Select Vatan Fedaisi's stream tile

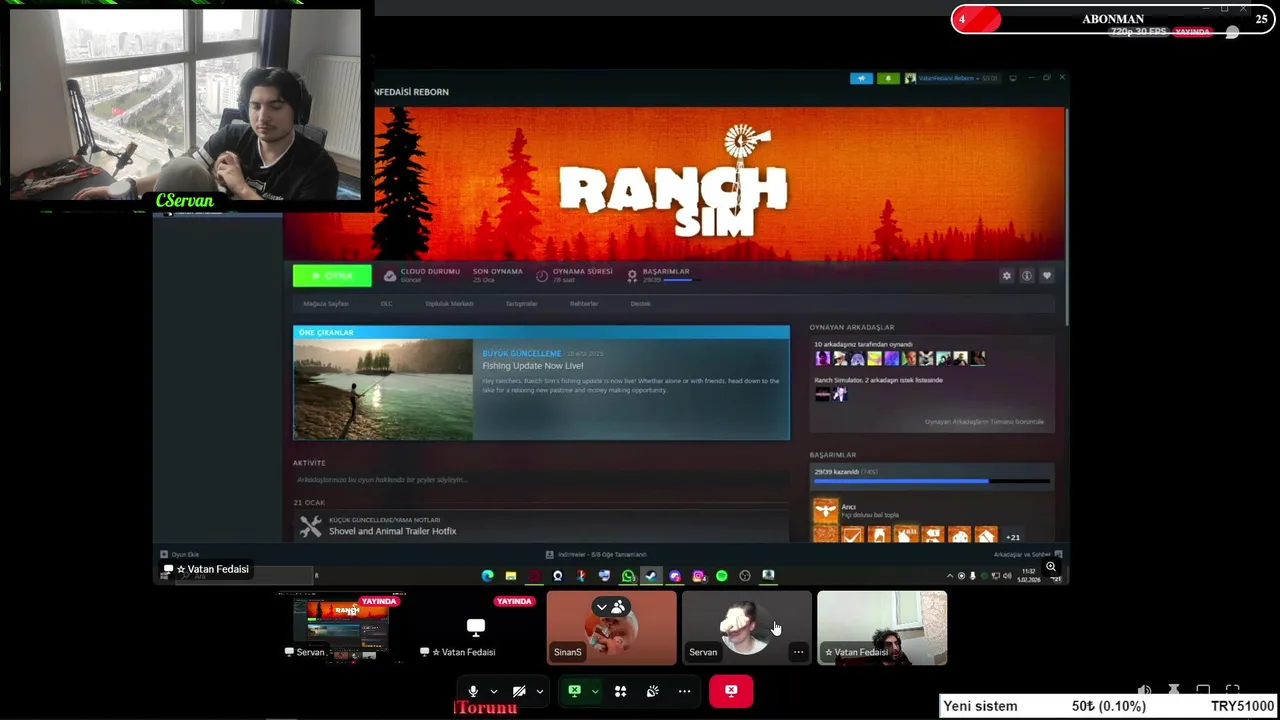[475, 627]
